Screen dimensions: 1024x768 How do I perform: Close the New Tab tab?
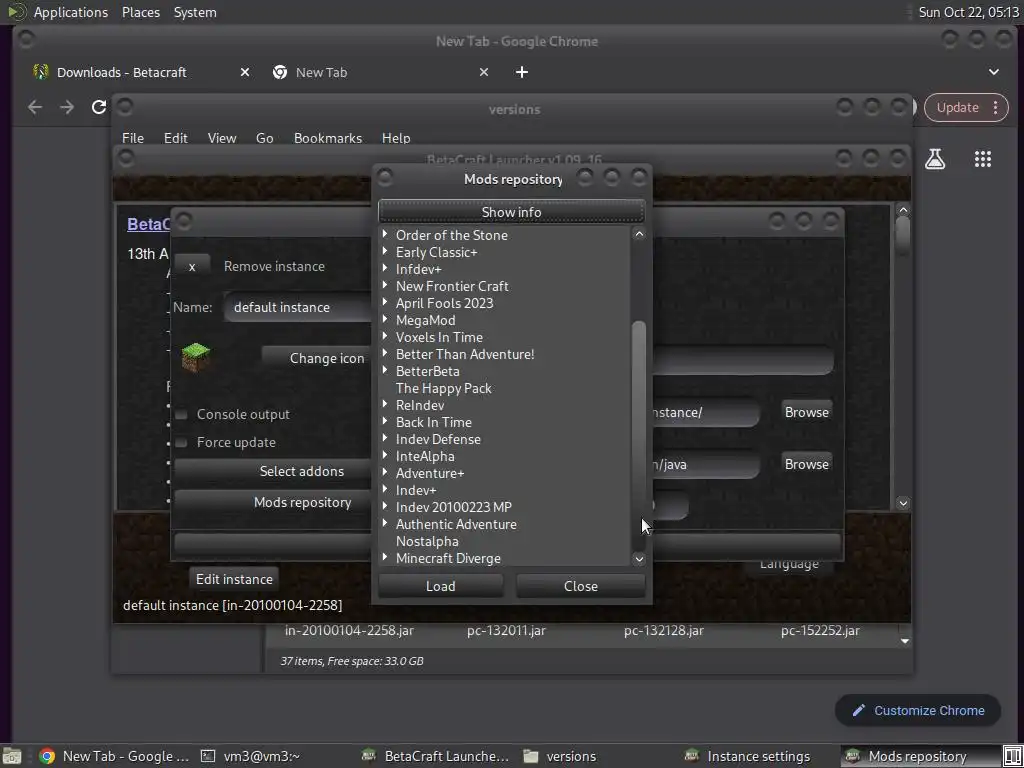[483, 72]
